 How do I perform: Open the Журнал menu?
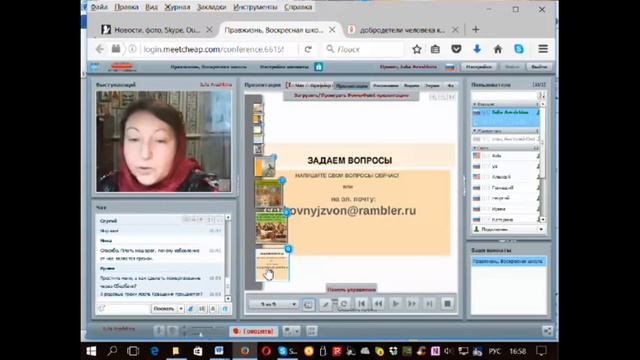177,7
